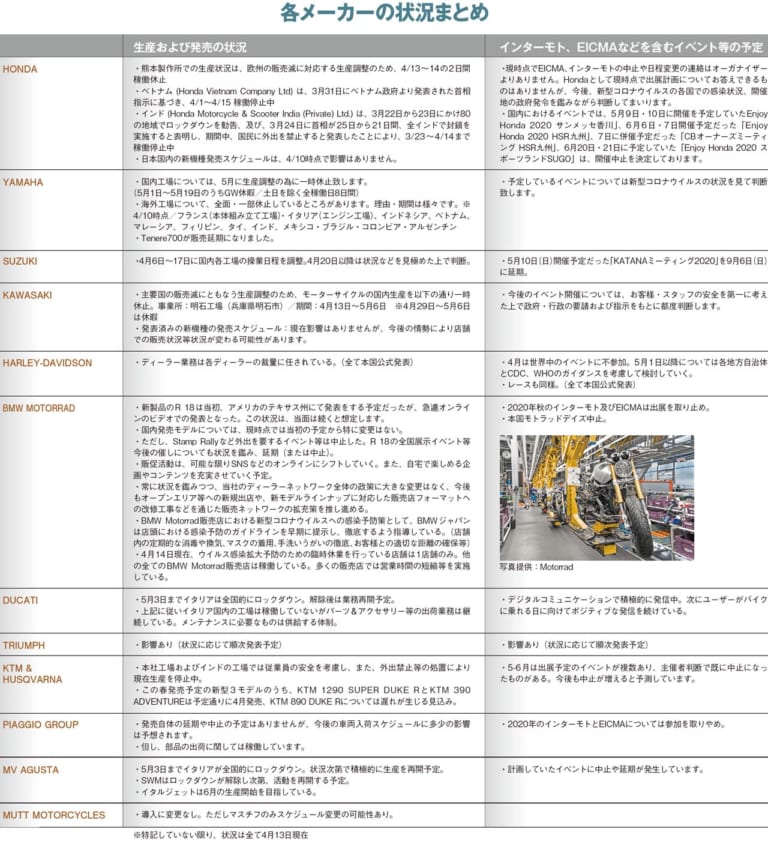
Task: Click the footnote ※特記していない限り、状況は全て4月13日現在
Action: click(221, 835)
